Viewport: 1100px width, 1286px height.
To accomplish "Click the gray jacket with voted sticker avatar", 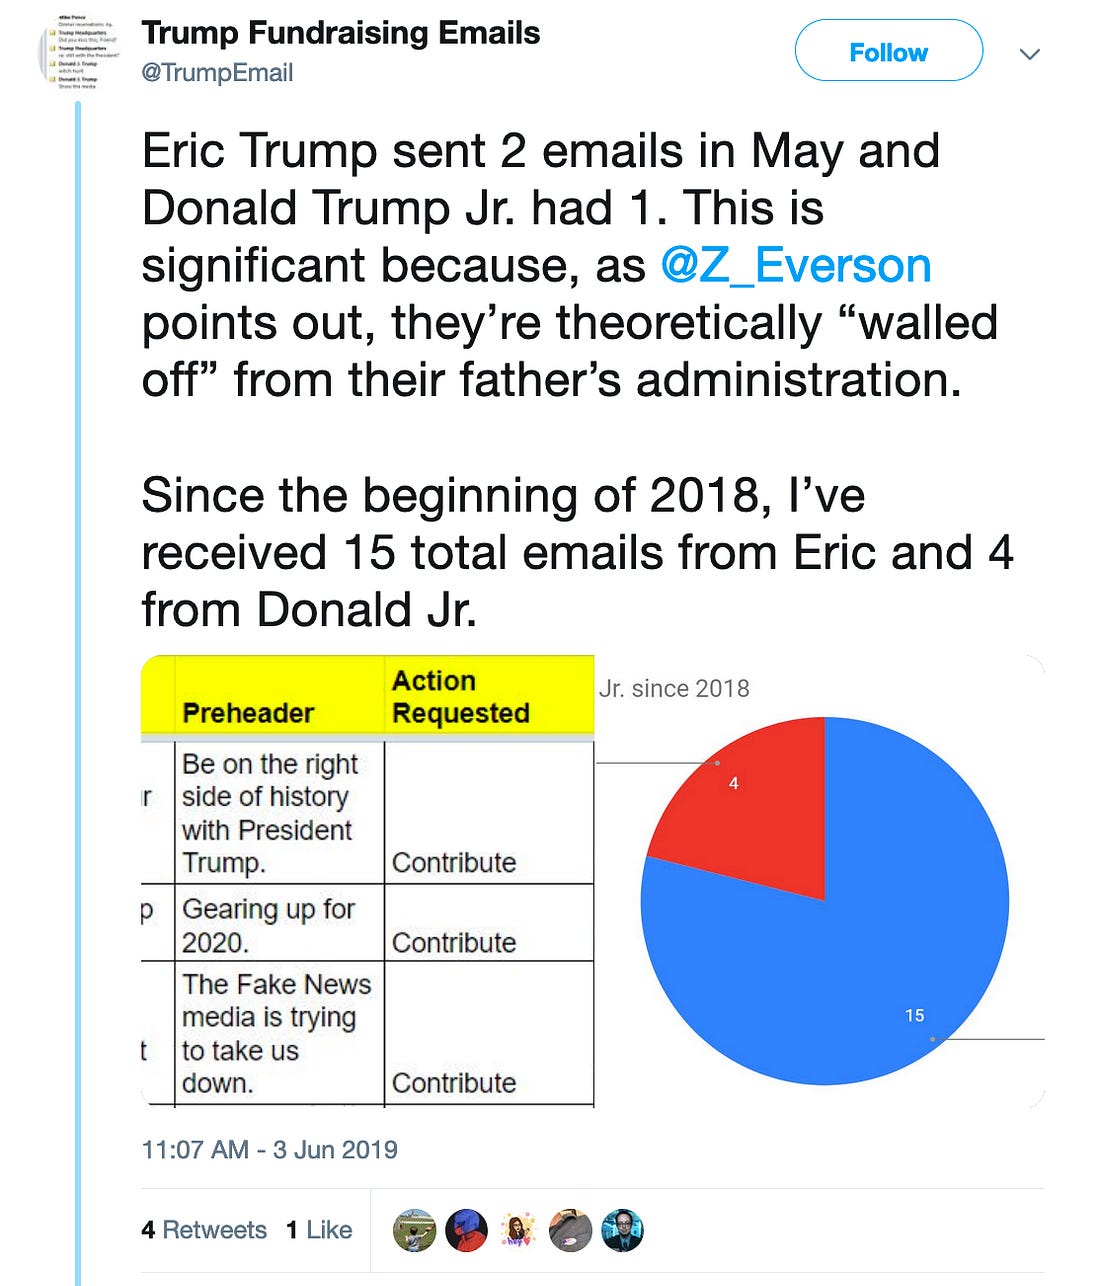I will tap(570, 1230).
